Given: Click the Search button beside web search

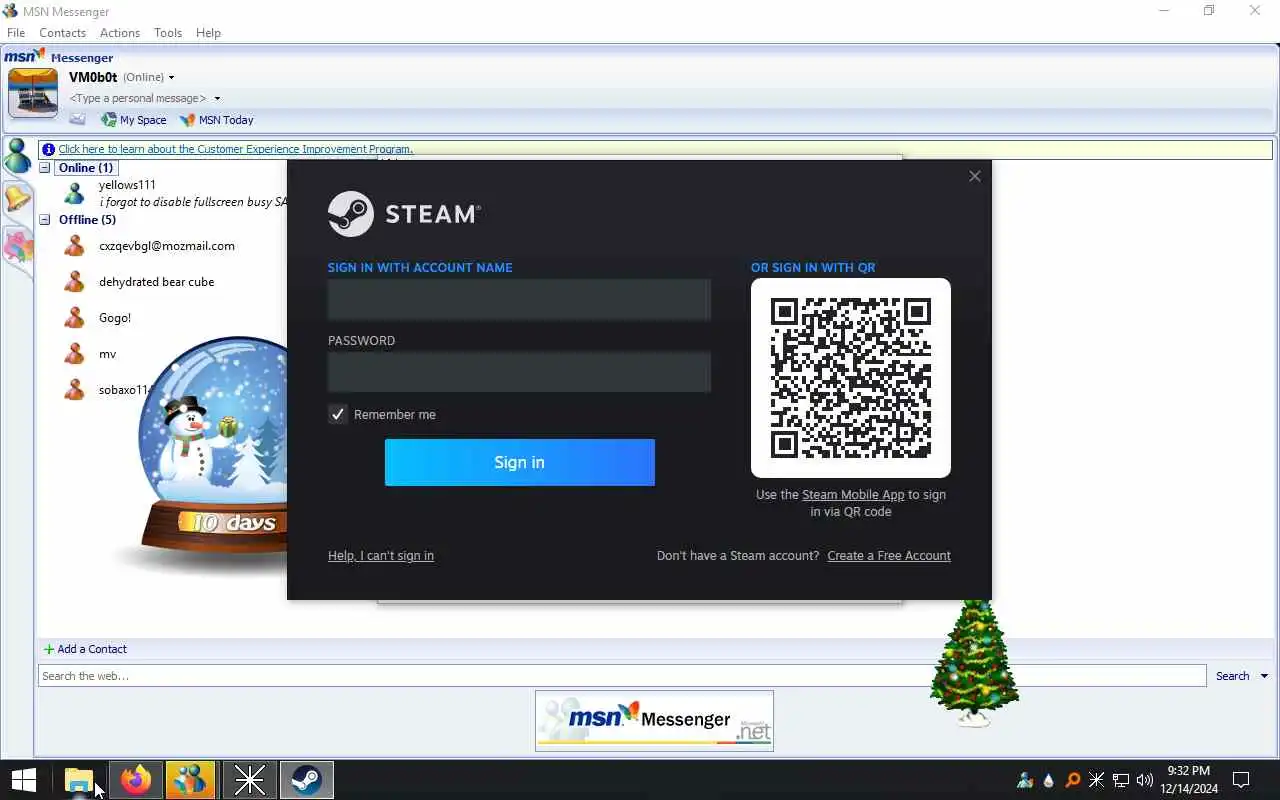Looking at the screenshot, I should pos(1232,676).
